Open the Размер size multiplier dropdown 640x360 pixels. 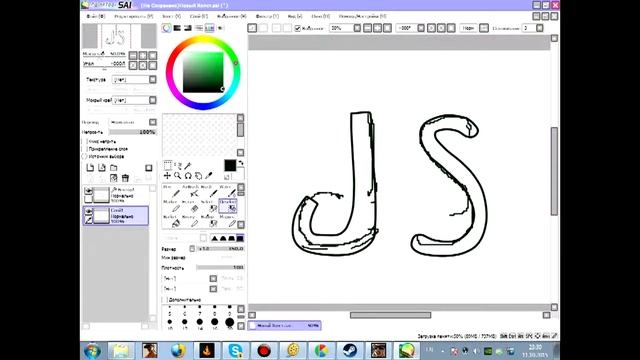(x=192, y=249)
